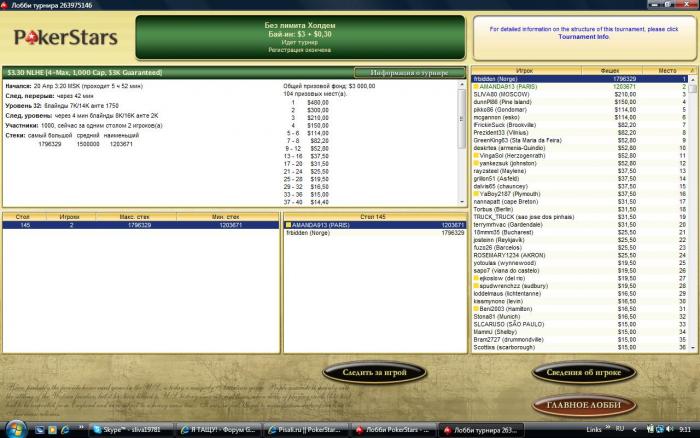This screenshot has height=438, width=700.
Task: Click the 'Следить за игрой' button
Action: point(374,372)
